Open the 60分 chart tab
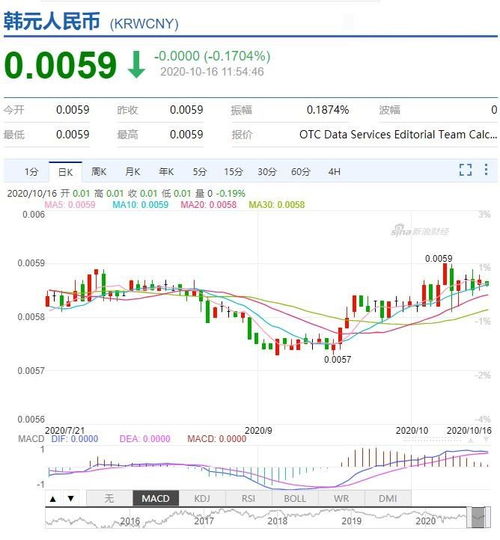The image size is (500, 540). 301,172
